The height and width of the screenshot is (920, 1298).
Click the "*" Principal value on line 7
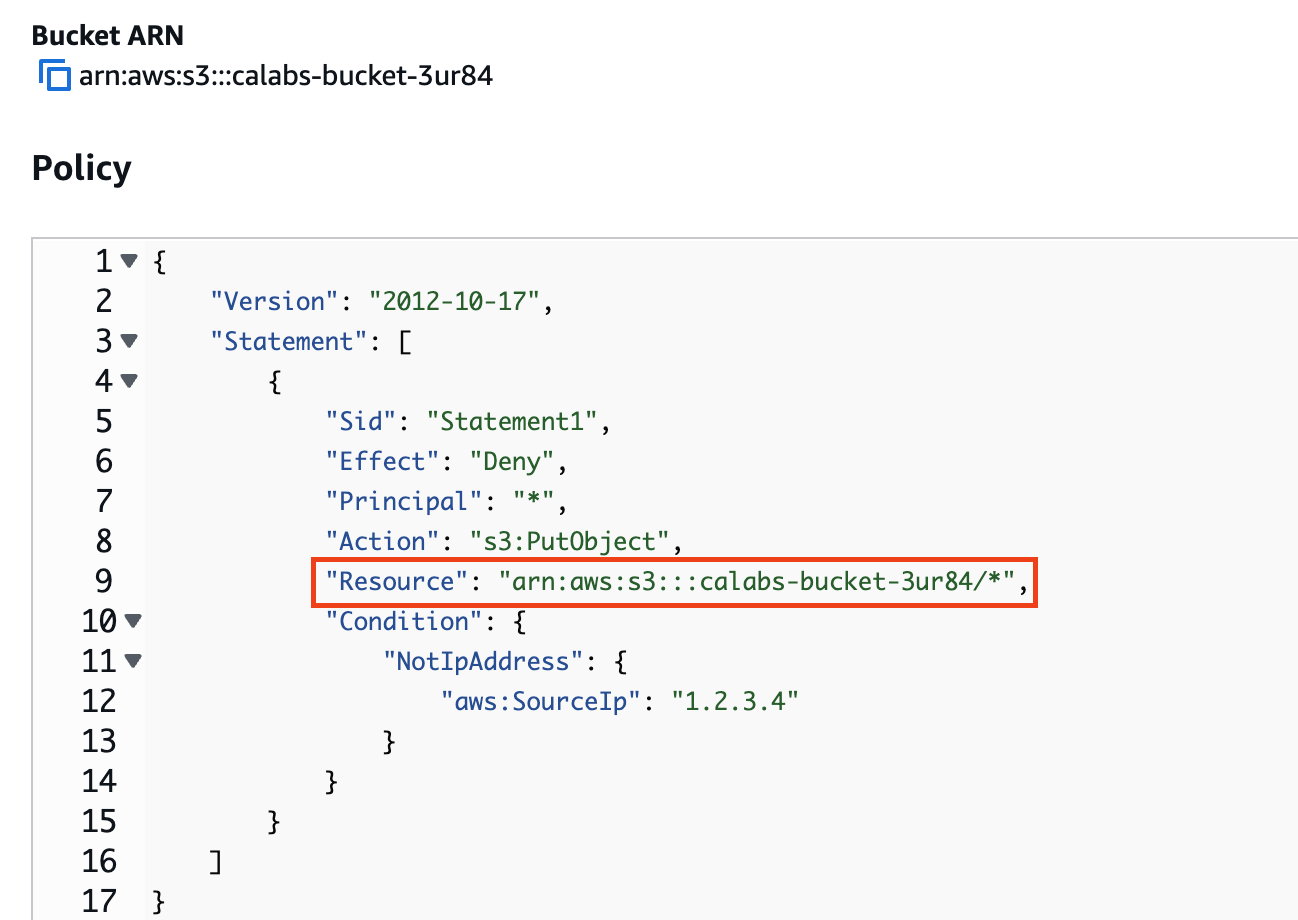click(x=534, y=501)
